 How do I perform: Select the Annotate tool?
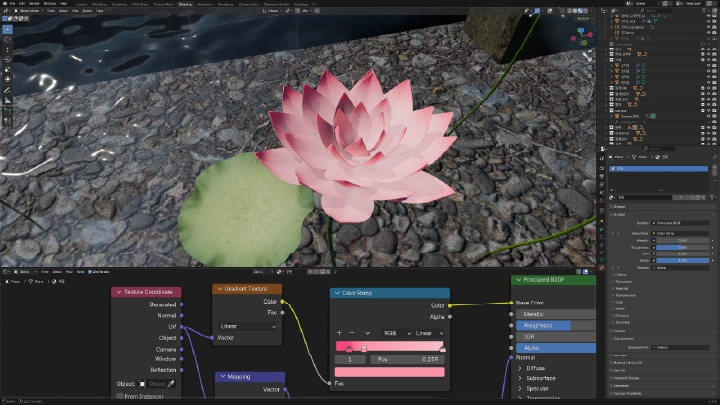(x=7, y=91)
